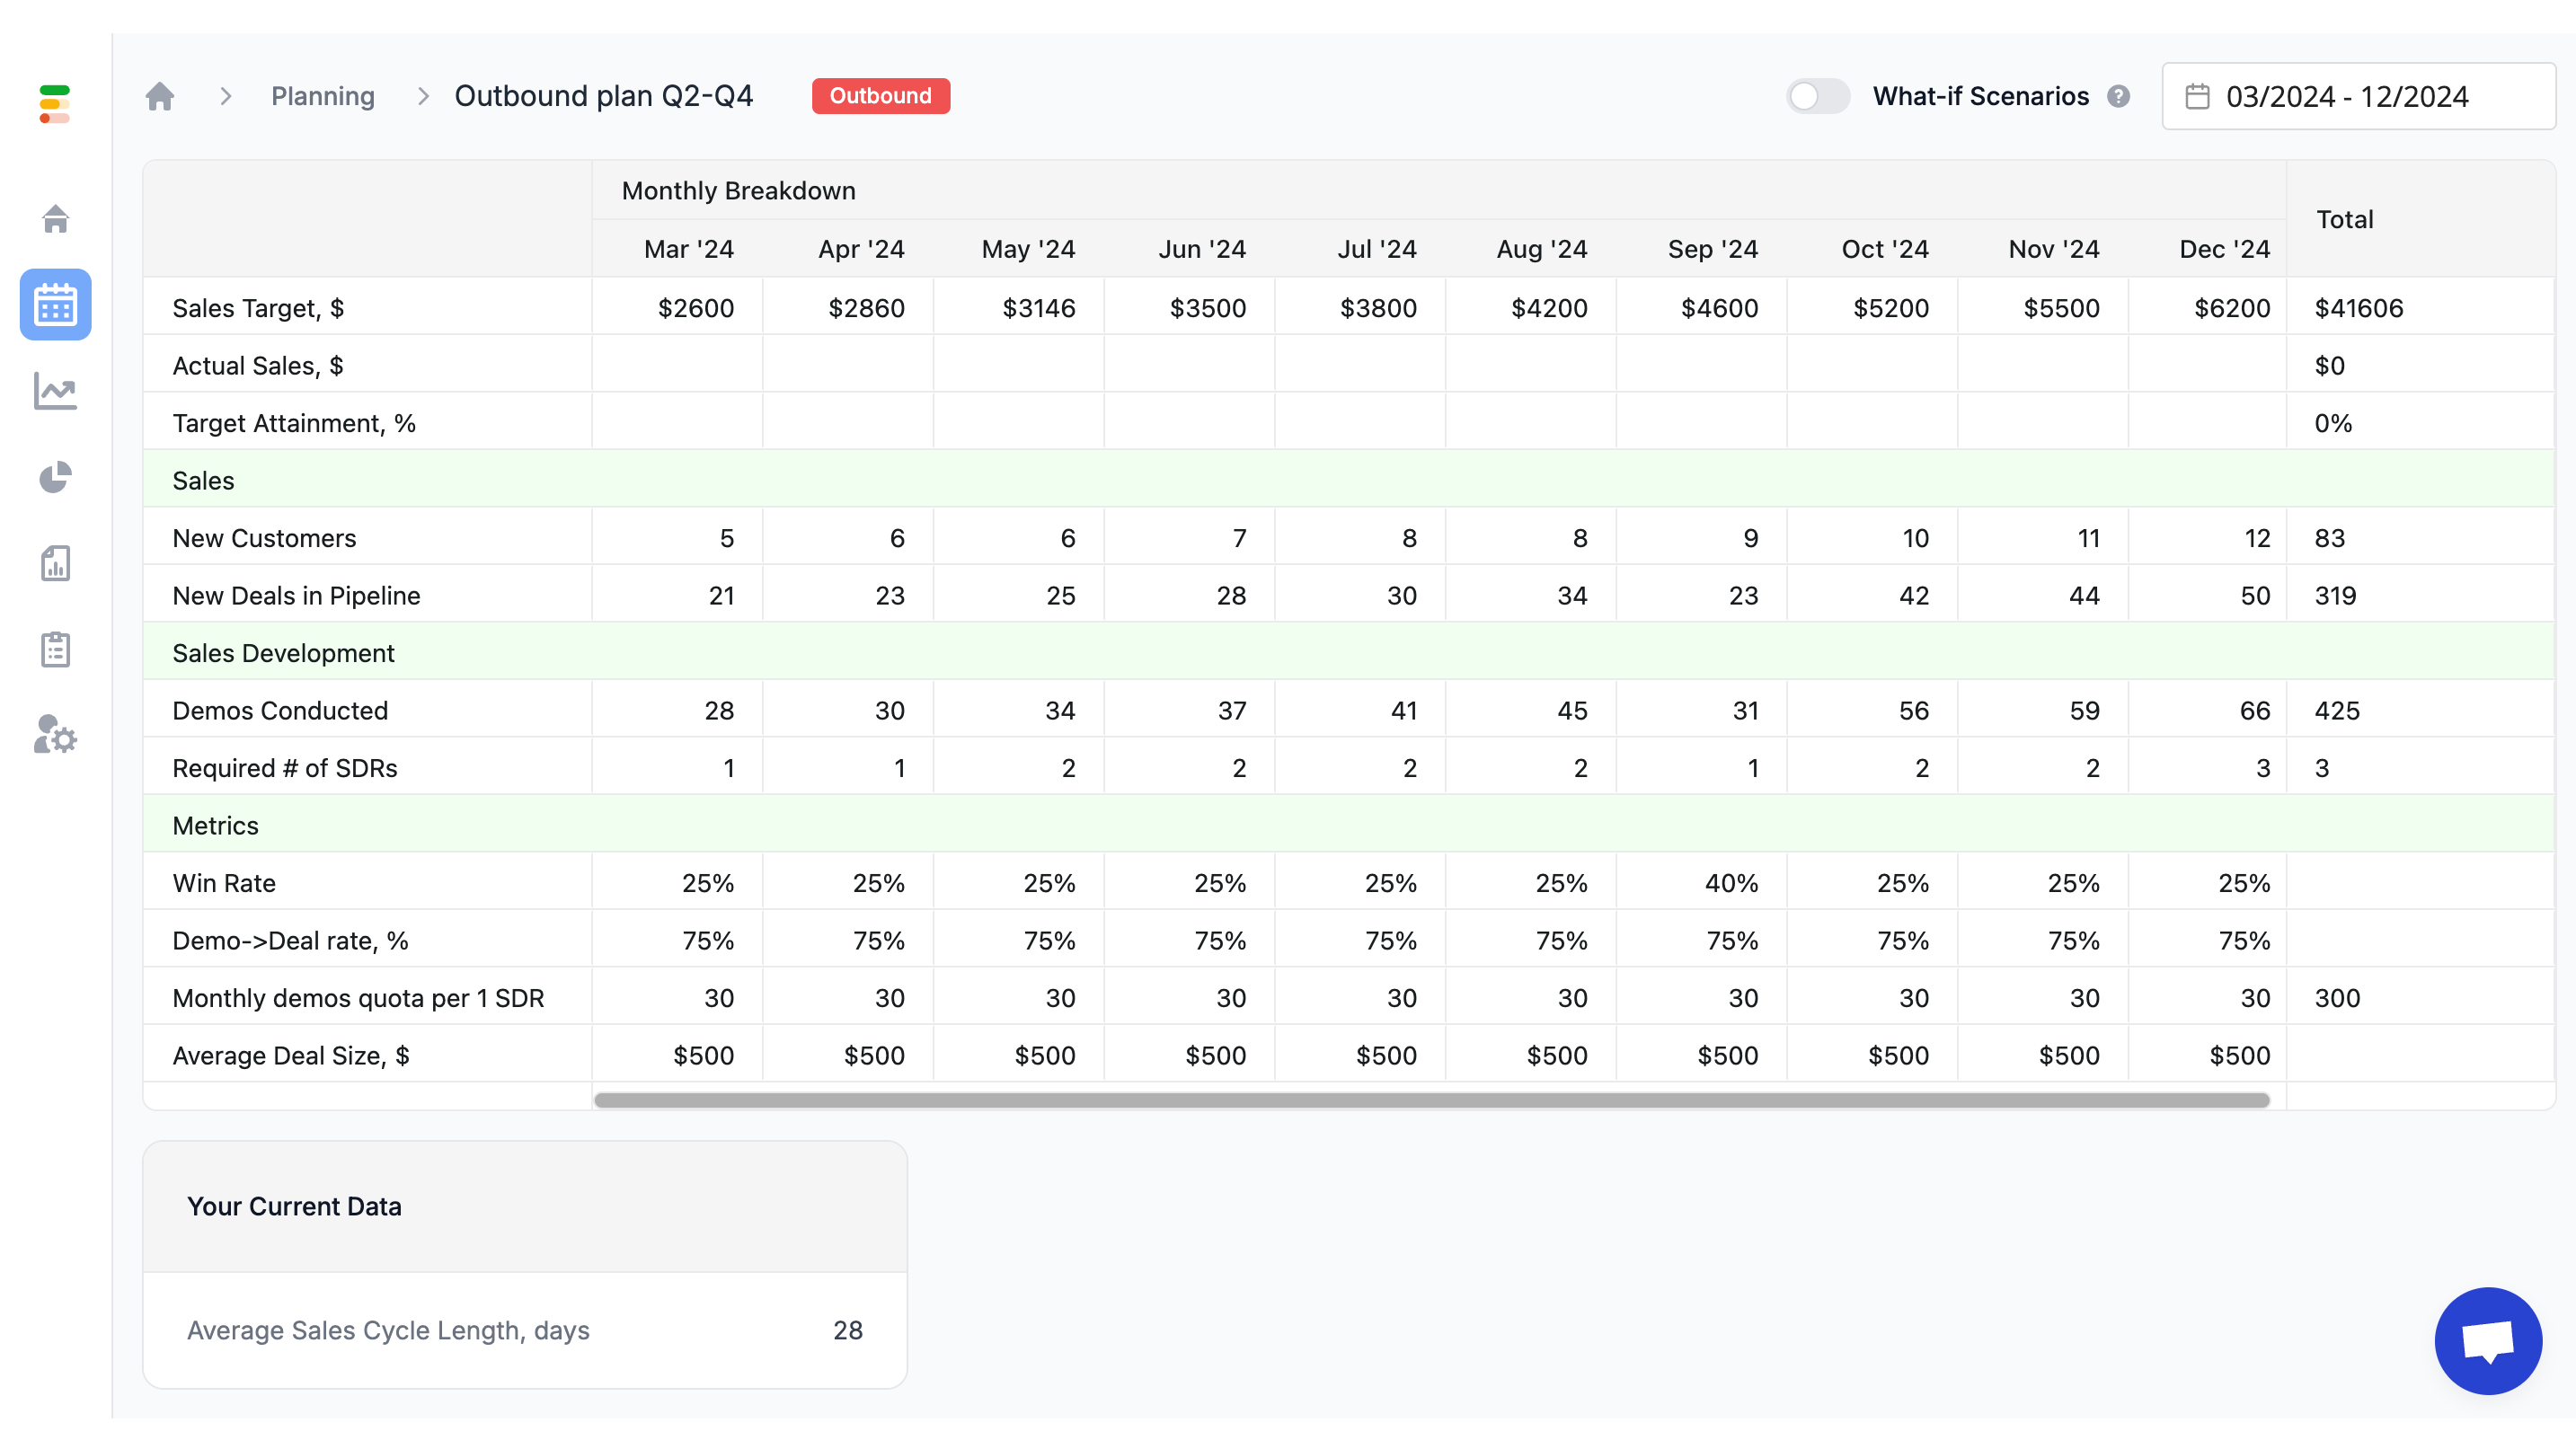2576x1449 pixels.
Task: Select Mar '24 Sales Target cell $2600
Action: pyautogui.click(x=695, y=308)
